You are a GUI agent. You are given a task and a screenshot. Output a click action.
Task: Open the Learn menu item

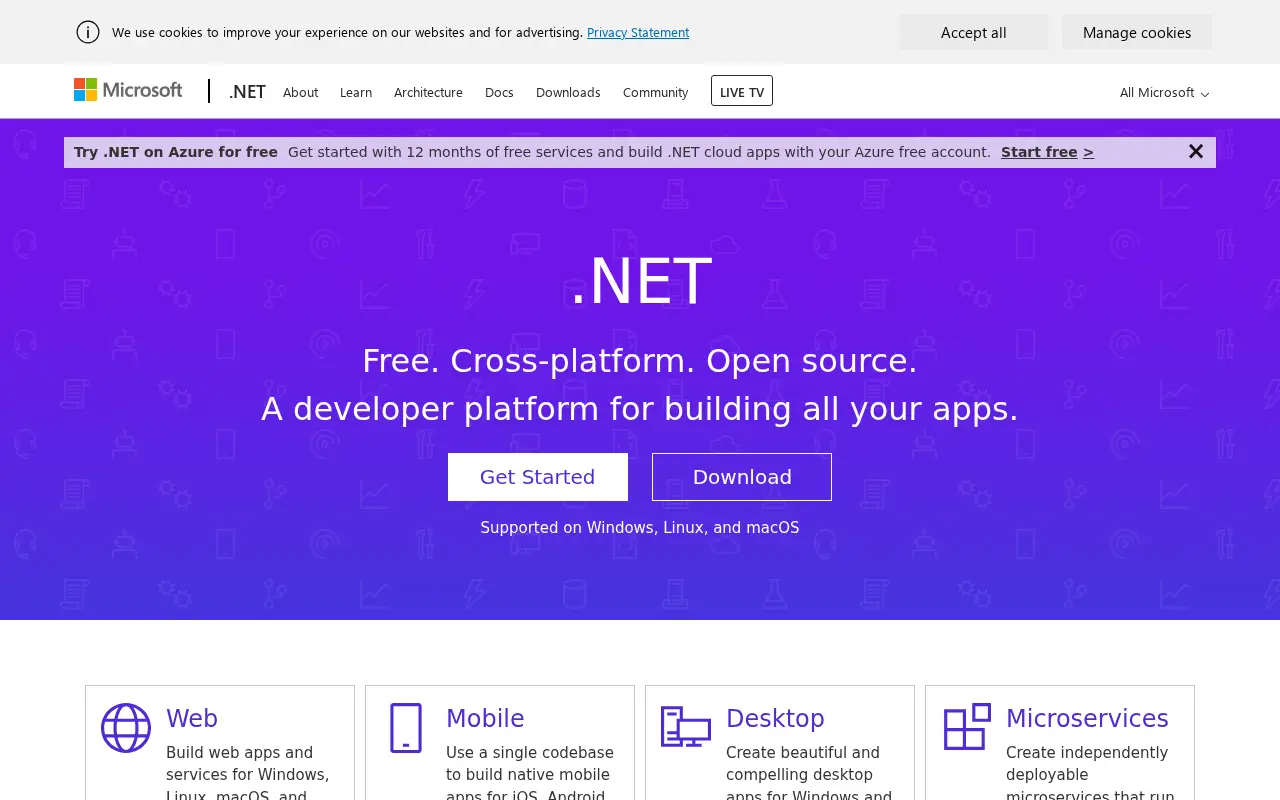356,92
